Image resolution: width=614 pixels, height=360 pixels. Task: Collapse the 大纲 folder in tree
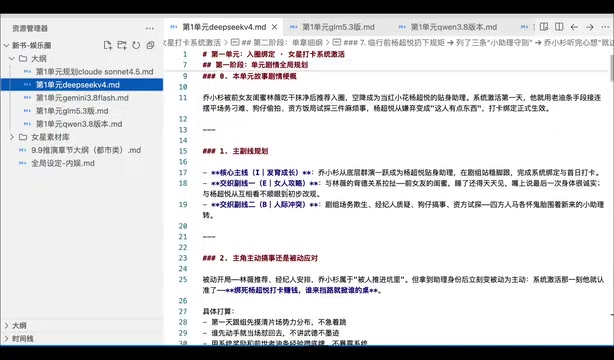pyautogui.click(x=12, y=58)
